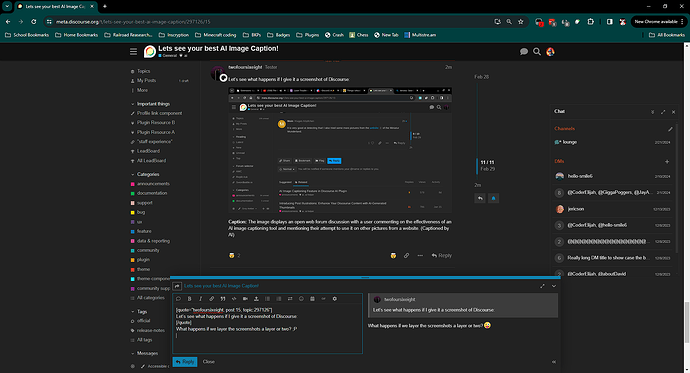
Task: Click the Feb 28 timeline start date
Action: (481, 77)
